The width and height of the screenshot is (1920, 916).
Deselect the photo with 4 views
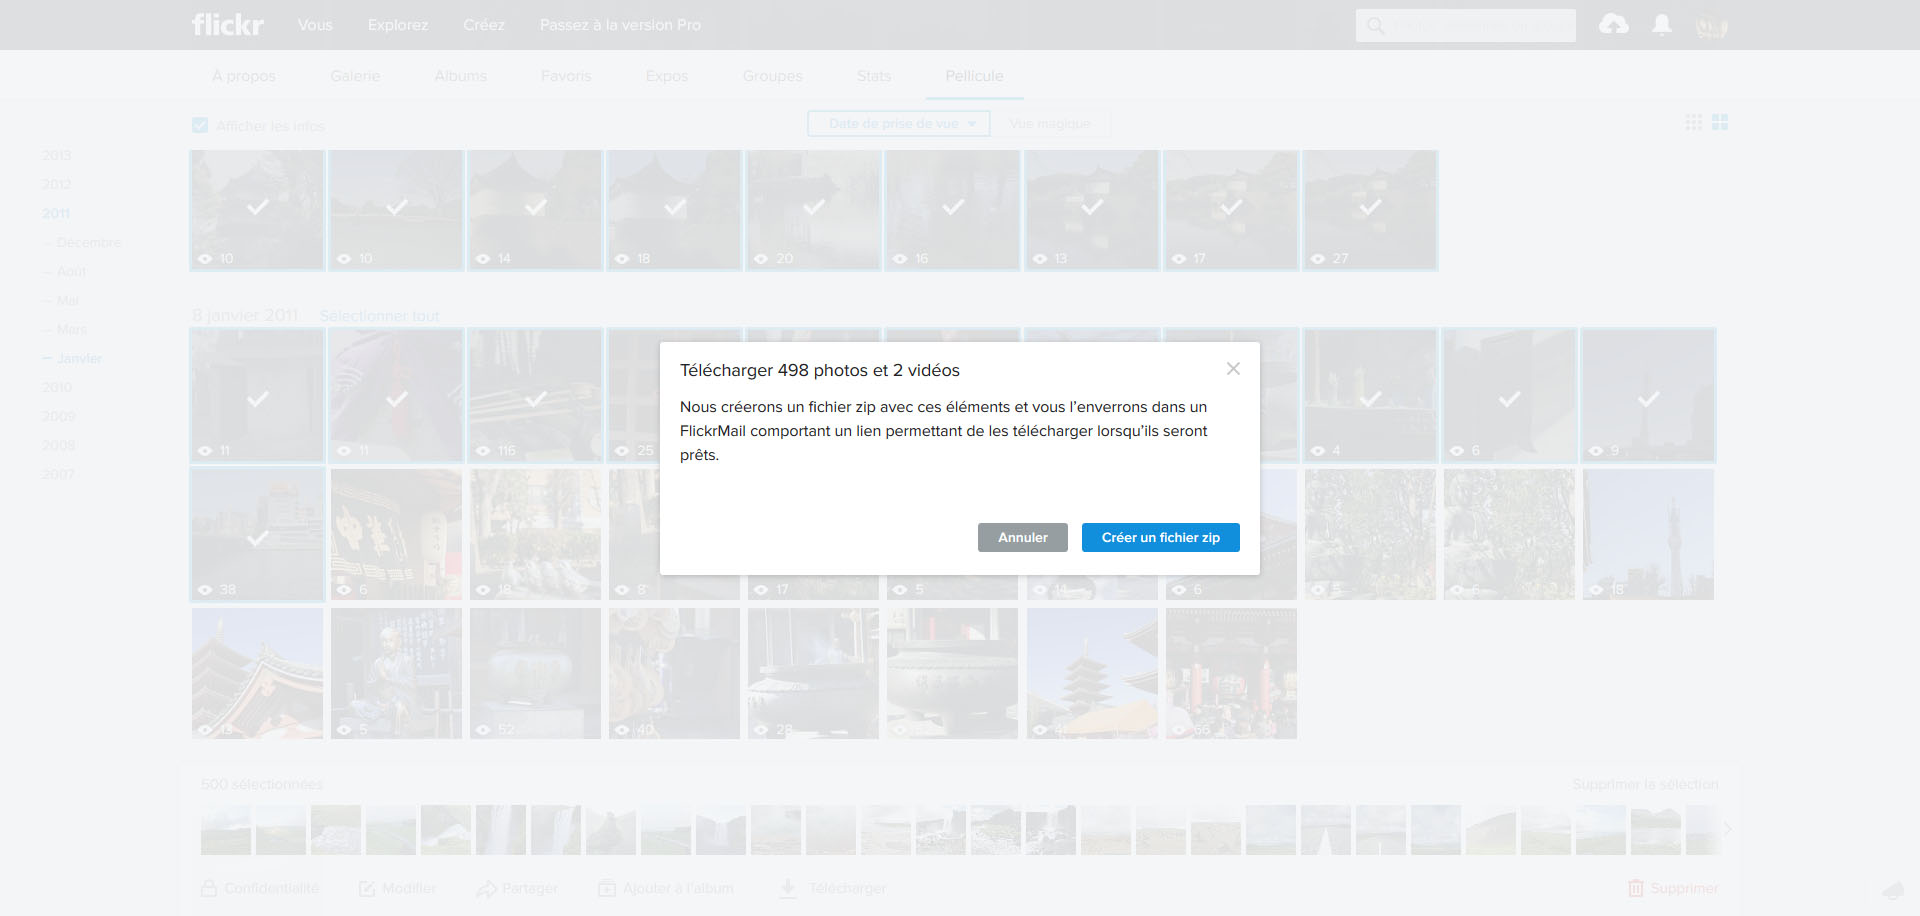tap(1370, 396)
